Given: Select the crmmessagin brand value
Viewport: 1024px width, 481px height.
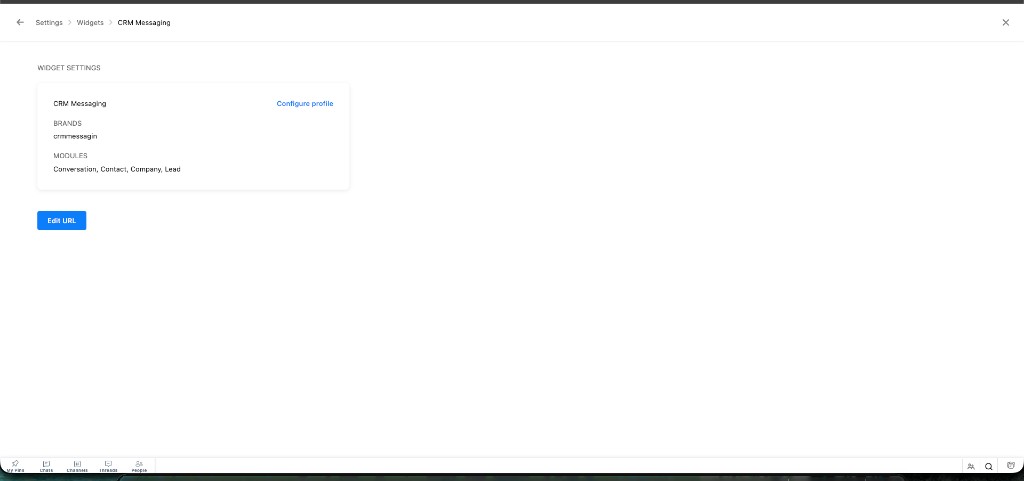Looking at the screenshot, I should click(x=75, y=136).
